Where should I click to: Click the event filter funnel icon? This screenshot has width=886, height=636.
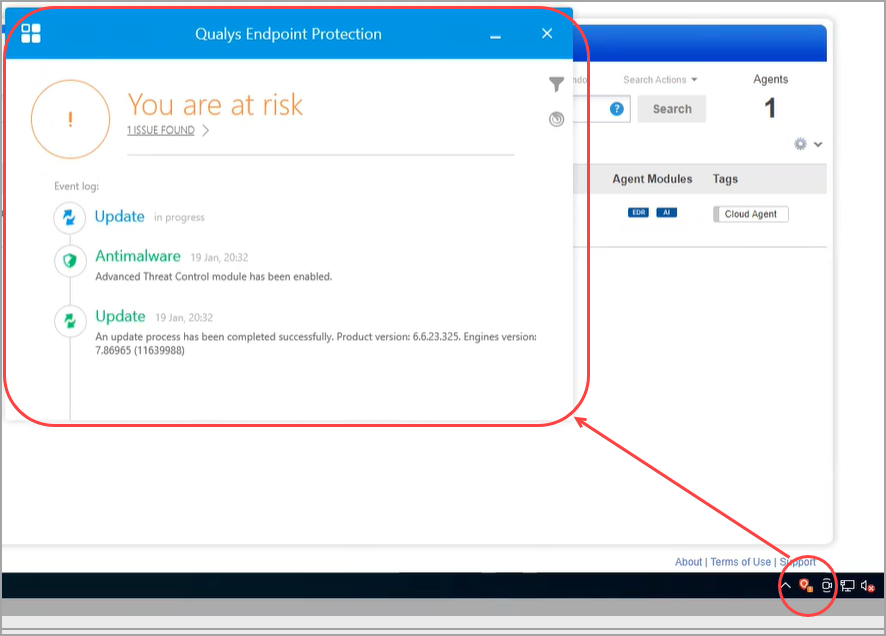557,84
